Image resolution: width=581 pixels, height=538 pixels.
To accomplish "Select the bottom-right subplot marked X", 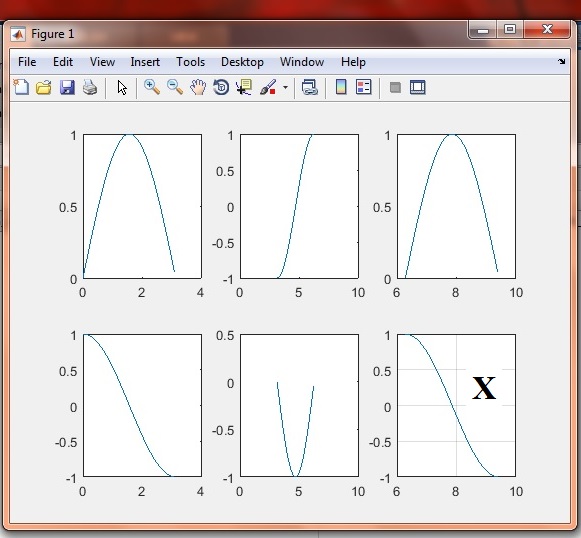I will (x=456, y=405).
